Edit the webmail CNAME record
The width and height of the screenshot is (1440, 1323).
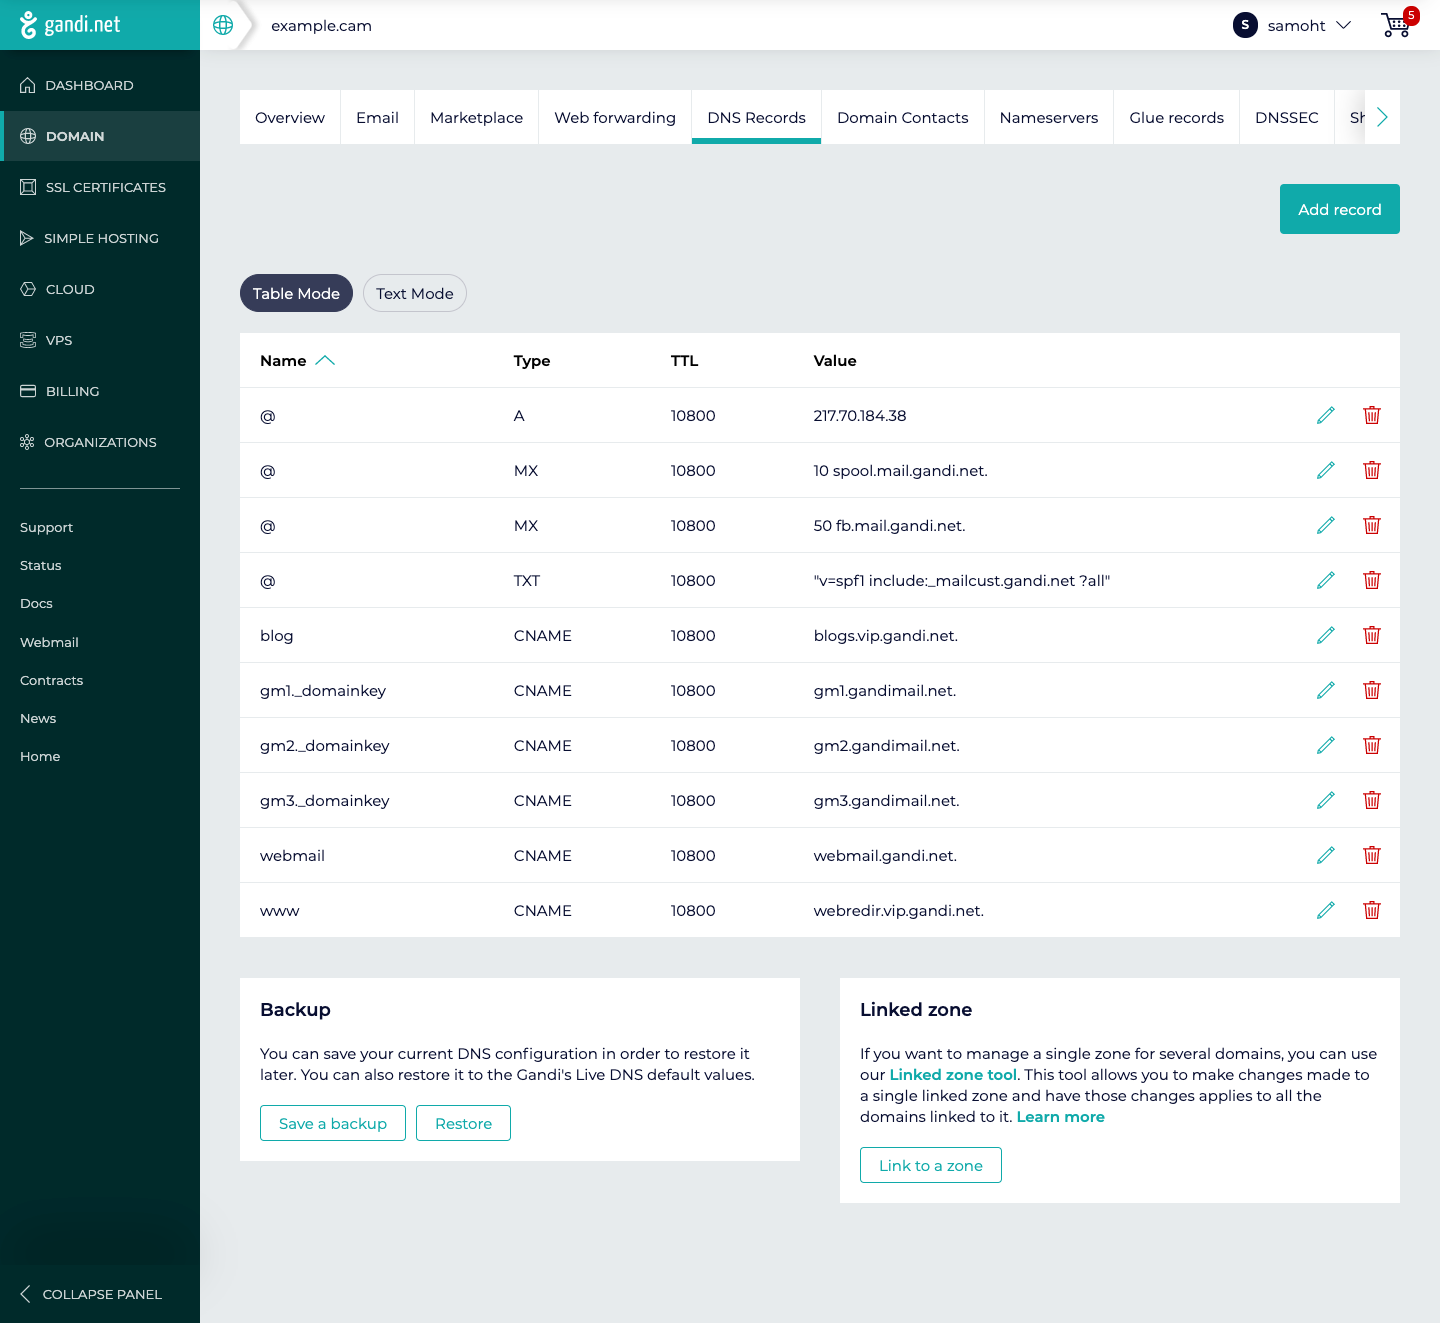pyautogui.click(x=1325, y=855)
